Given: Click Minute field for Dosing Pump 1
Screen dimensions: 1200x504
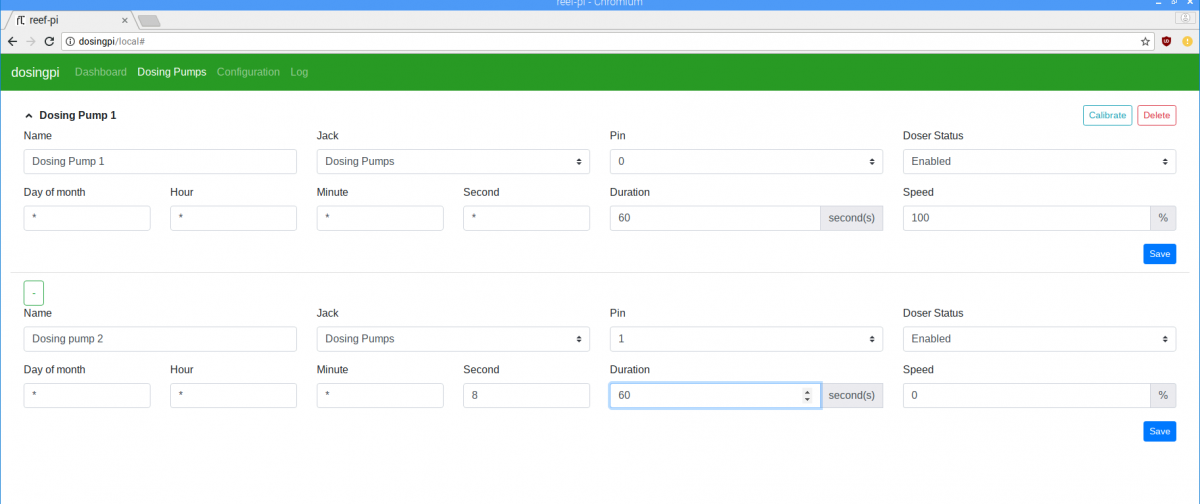Looking at the screenshot, I should pos(380,218).
